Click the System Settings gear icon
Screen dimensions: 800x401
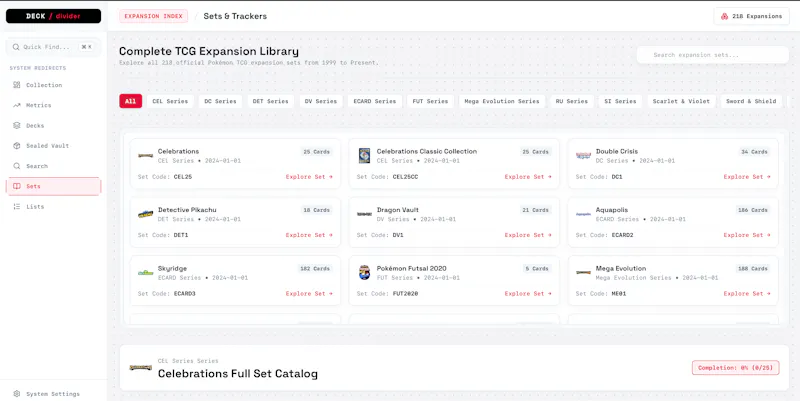tap(17, 394)
